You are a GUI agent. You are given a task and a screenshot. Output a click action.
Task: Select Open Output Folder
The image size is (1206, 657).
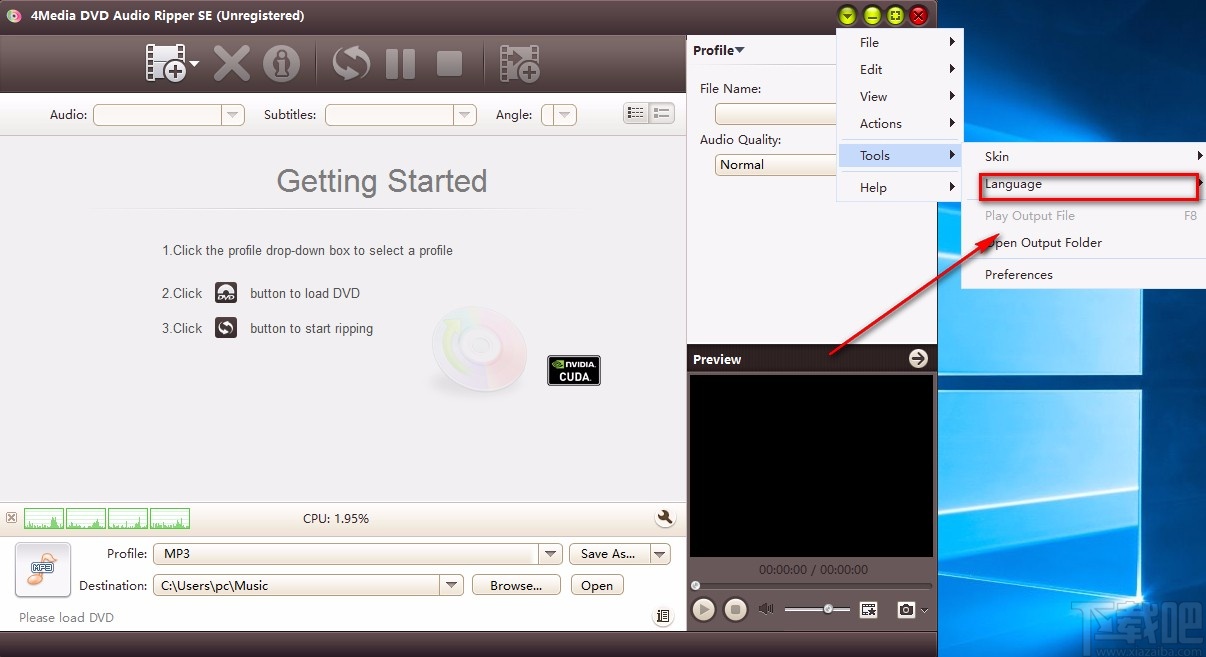coord(1083,242)
